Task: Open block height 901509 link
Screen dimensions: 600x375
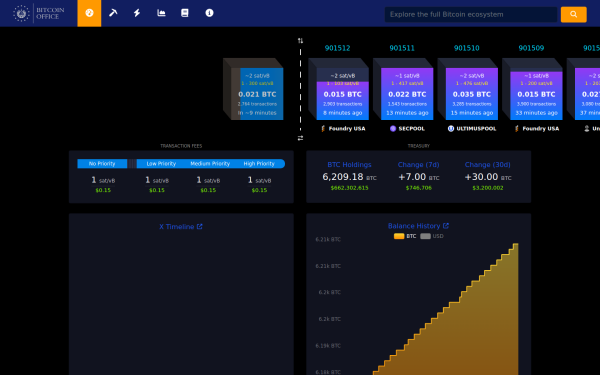Action: (531, 48)
